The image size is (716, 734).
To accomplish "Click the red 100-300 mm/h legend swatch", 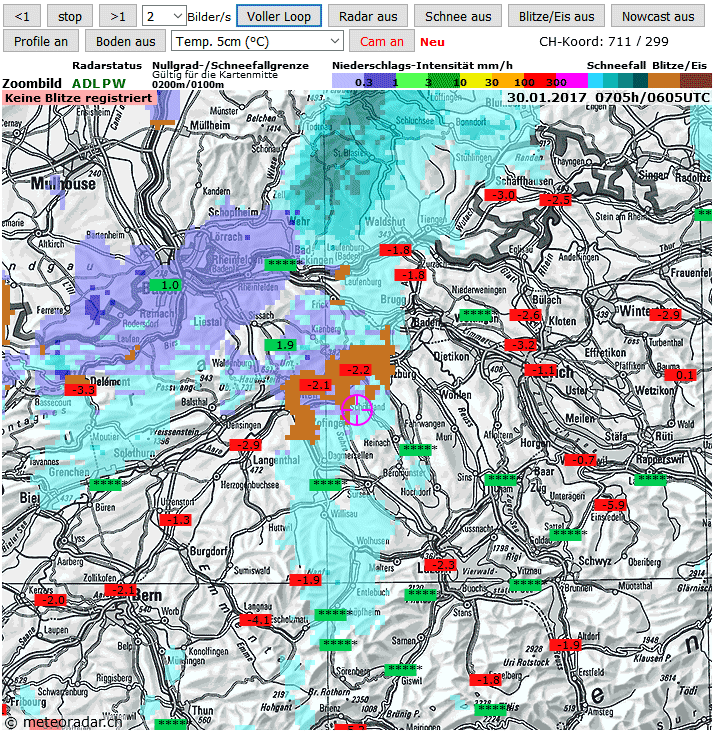I will pyautogui.click(x=540, y=81).
